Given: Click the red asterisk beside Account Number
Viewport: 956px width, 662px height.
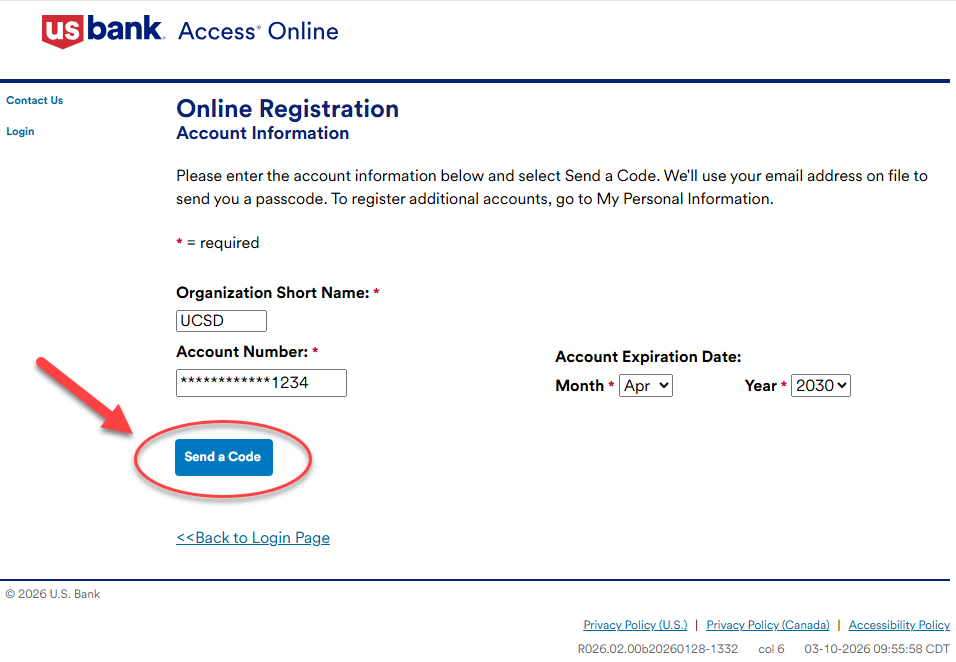Looking at the screenshot, I should point(314,350).
